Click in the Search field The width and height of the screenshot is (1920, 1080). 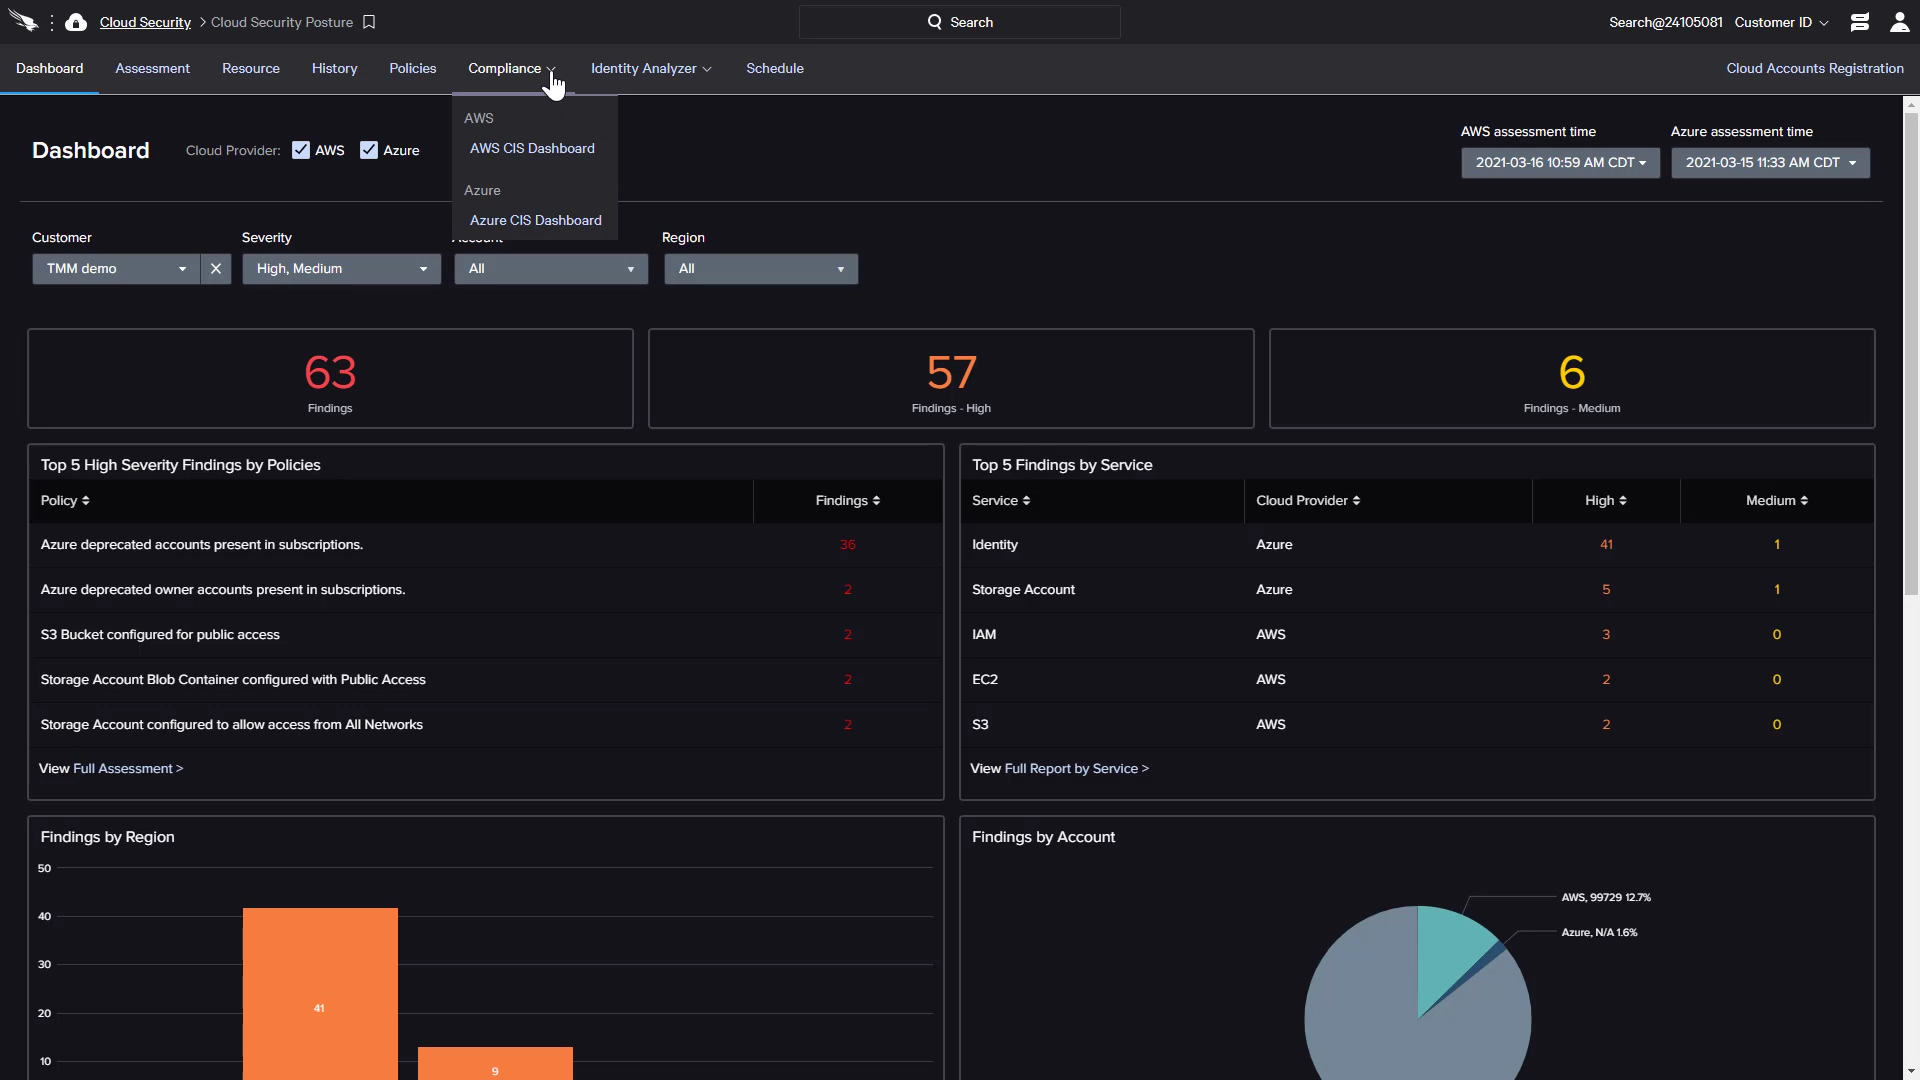point(960,22)
